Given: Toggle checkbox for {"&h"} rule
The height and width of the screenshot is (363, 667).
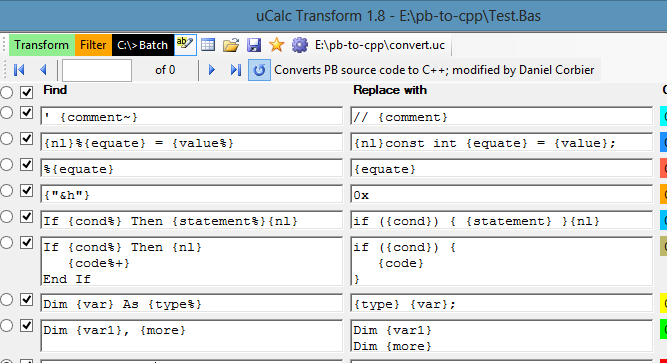Looking at the screenshot, I should coord(26,191).
